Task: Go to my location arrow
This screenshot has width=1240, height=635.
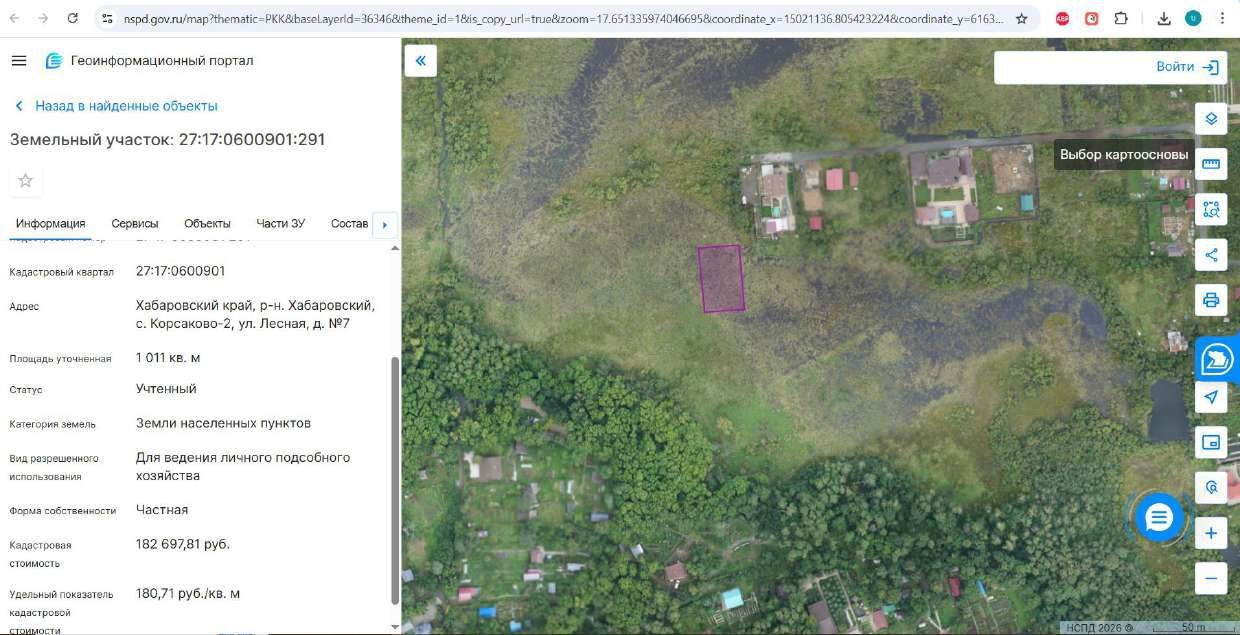Action: click(1211, 397)
